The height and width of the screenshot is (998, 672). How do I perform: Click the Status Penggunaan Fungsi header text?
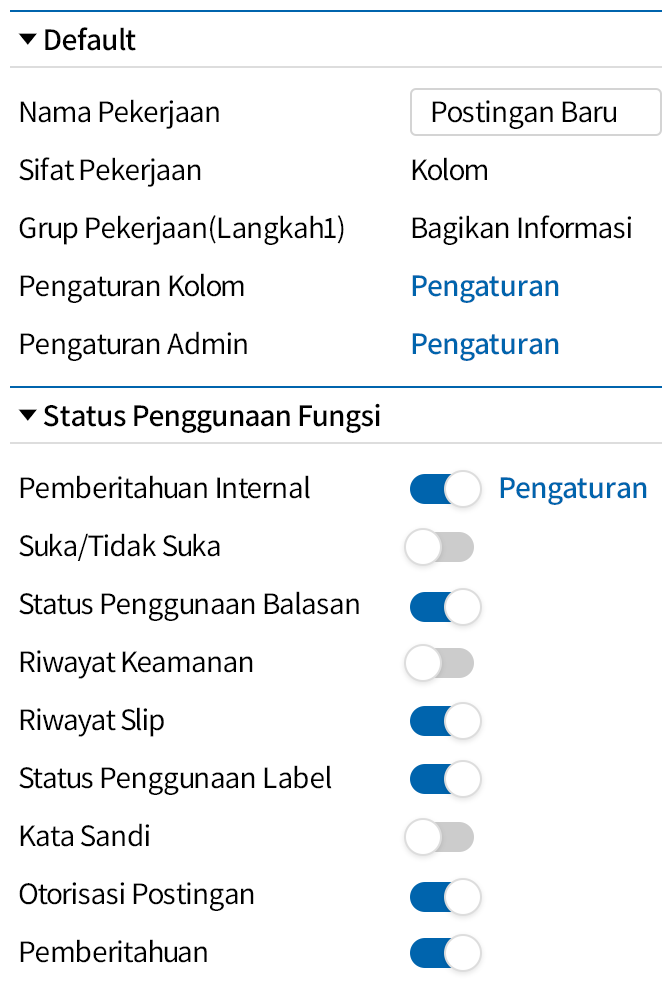tap(212, 415)
